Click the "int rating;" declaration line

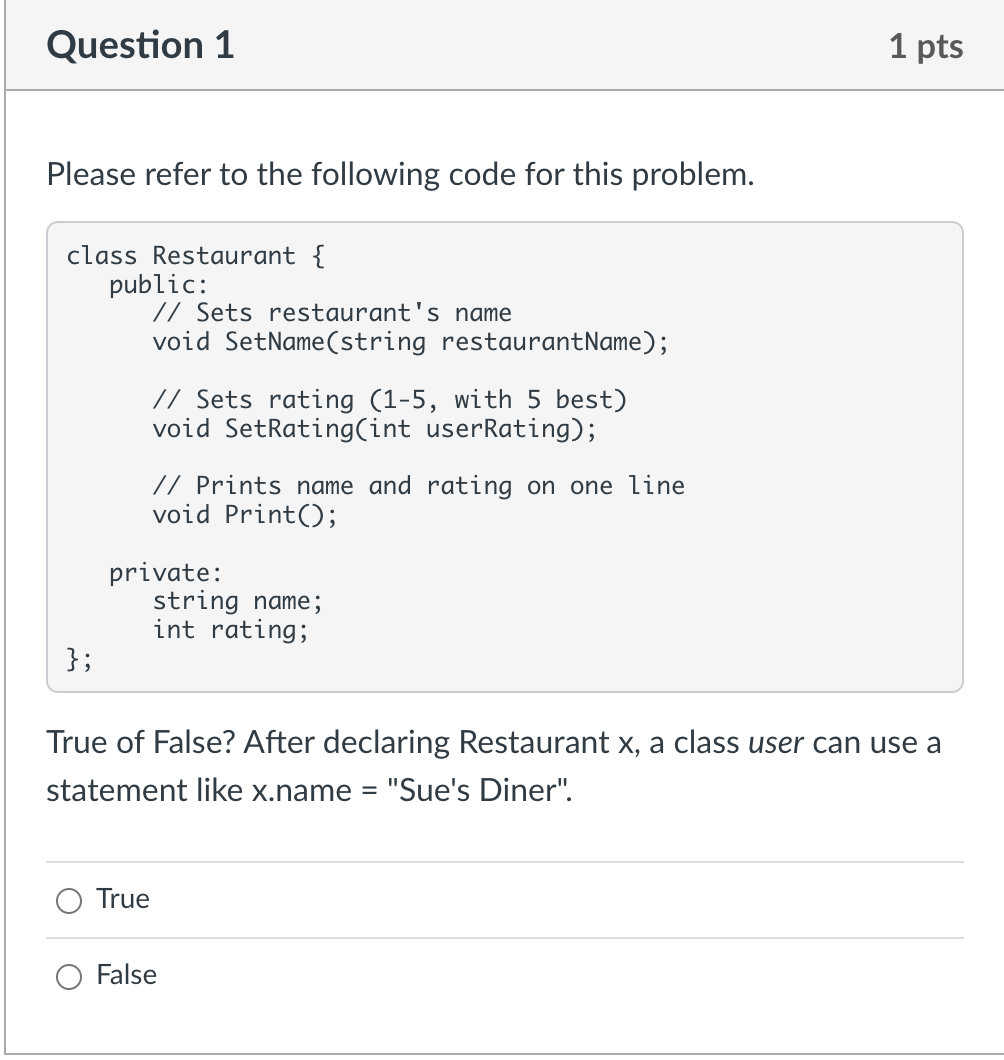(x=231, y=630)
